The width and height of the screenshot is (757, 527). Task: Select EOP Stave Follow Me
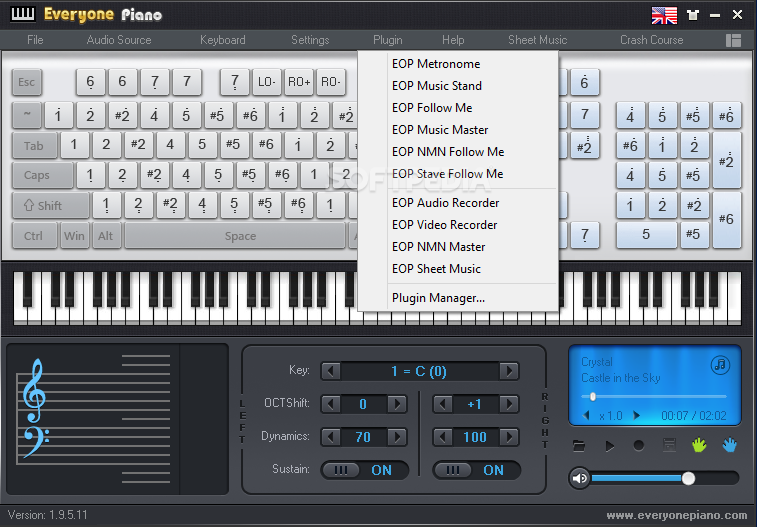point(459,174)
